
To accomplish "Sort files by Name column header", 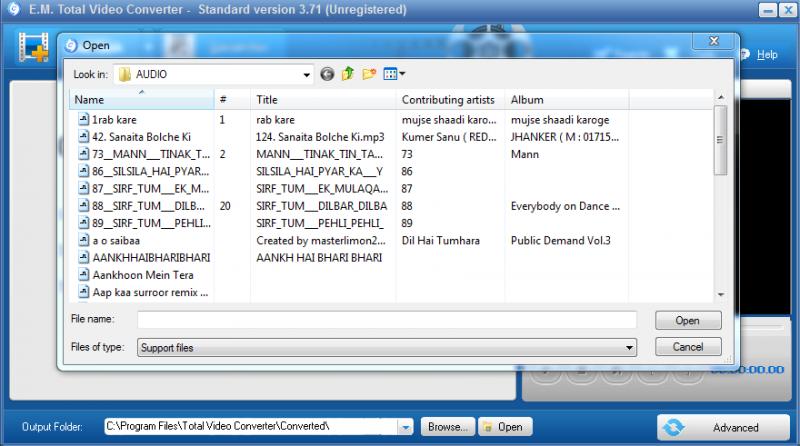I will pos(140,100).
